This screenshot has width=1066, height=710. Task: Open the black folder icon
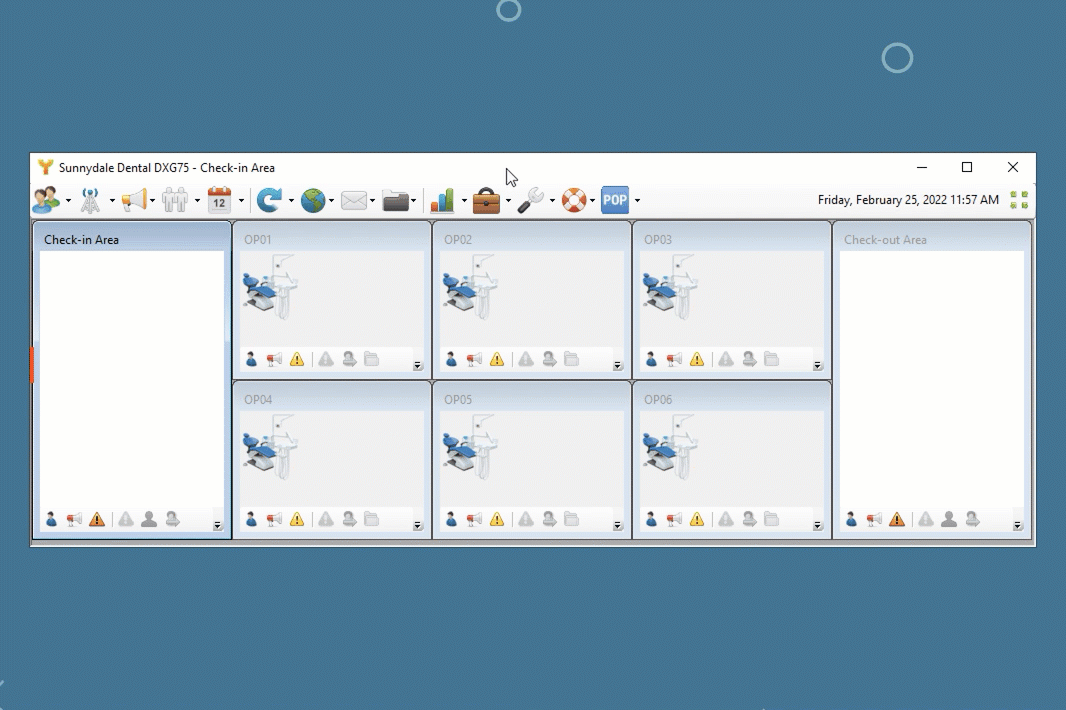[395, 200]
